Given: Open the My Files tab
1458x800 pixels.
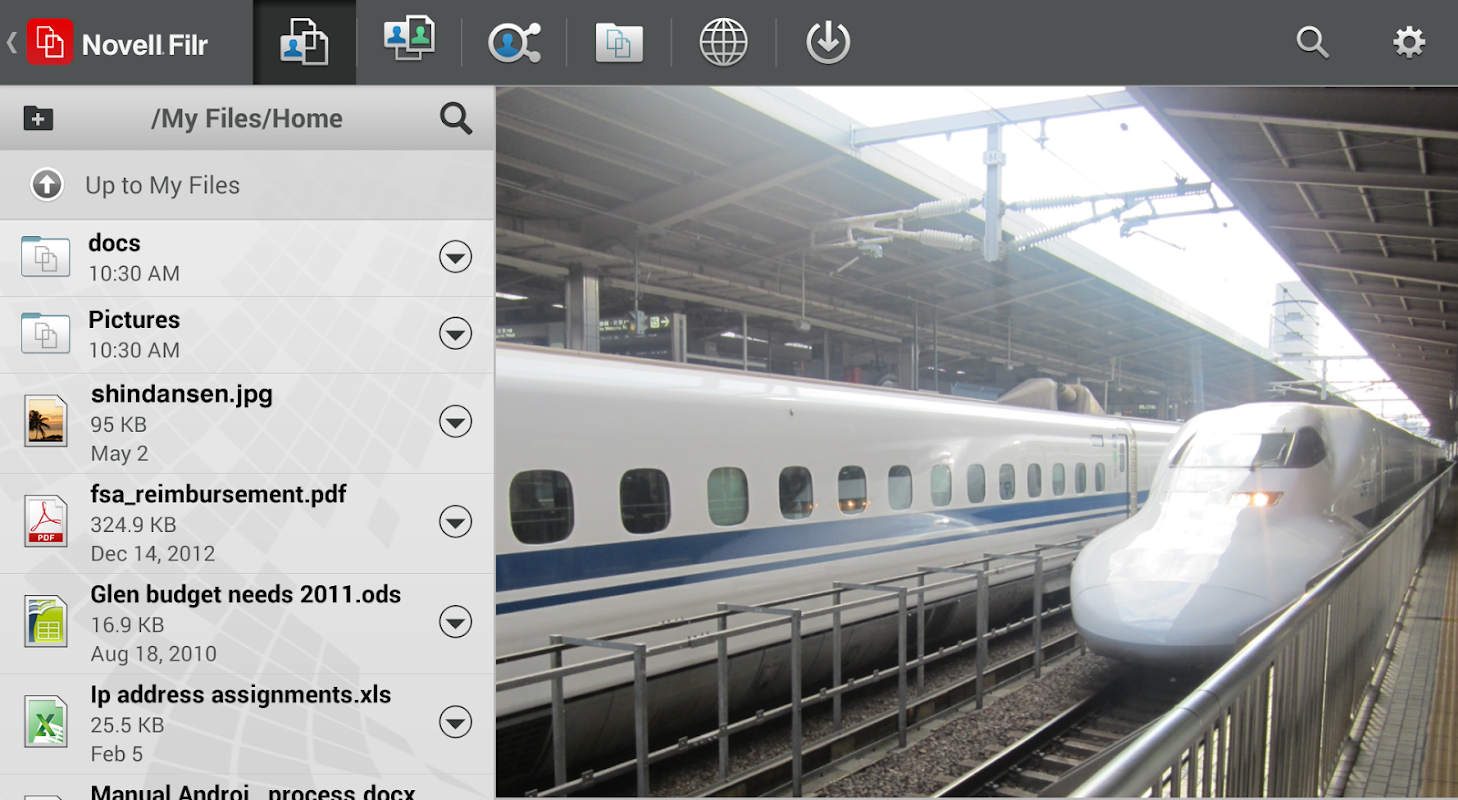Looking at the screenshot, I should (x=304, y=42).
